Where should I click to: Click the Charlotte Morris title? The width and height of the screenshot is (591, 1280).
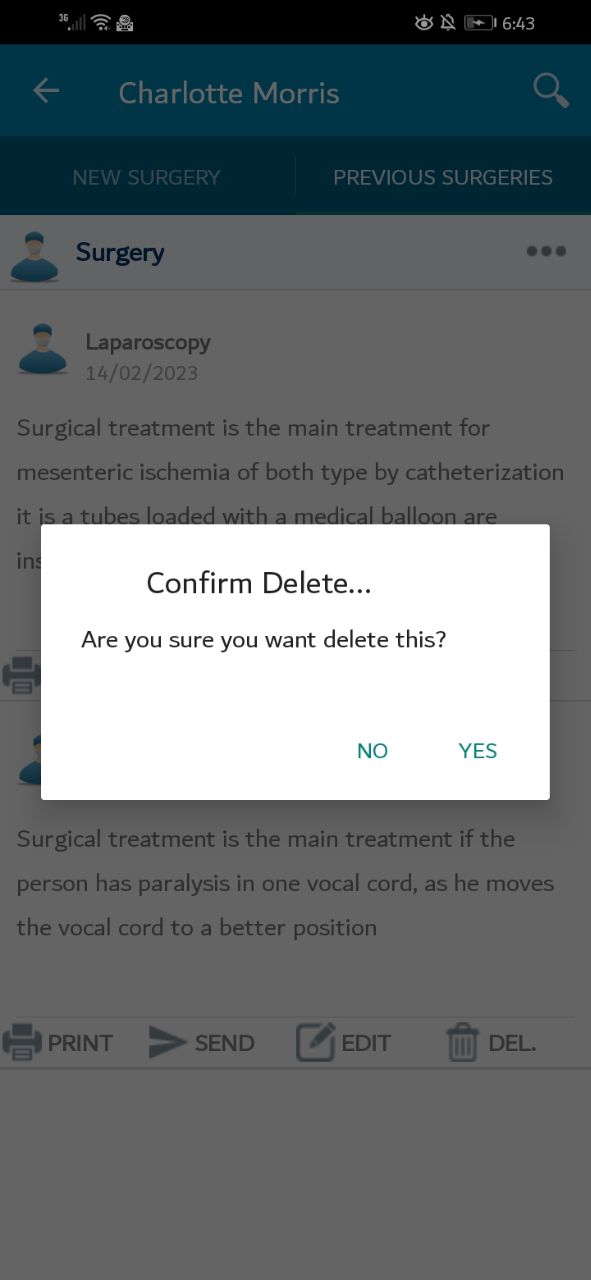coord(229,93)
